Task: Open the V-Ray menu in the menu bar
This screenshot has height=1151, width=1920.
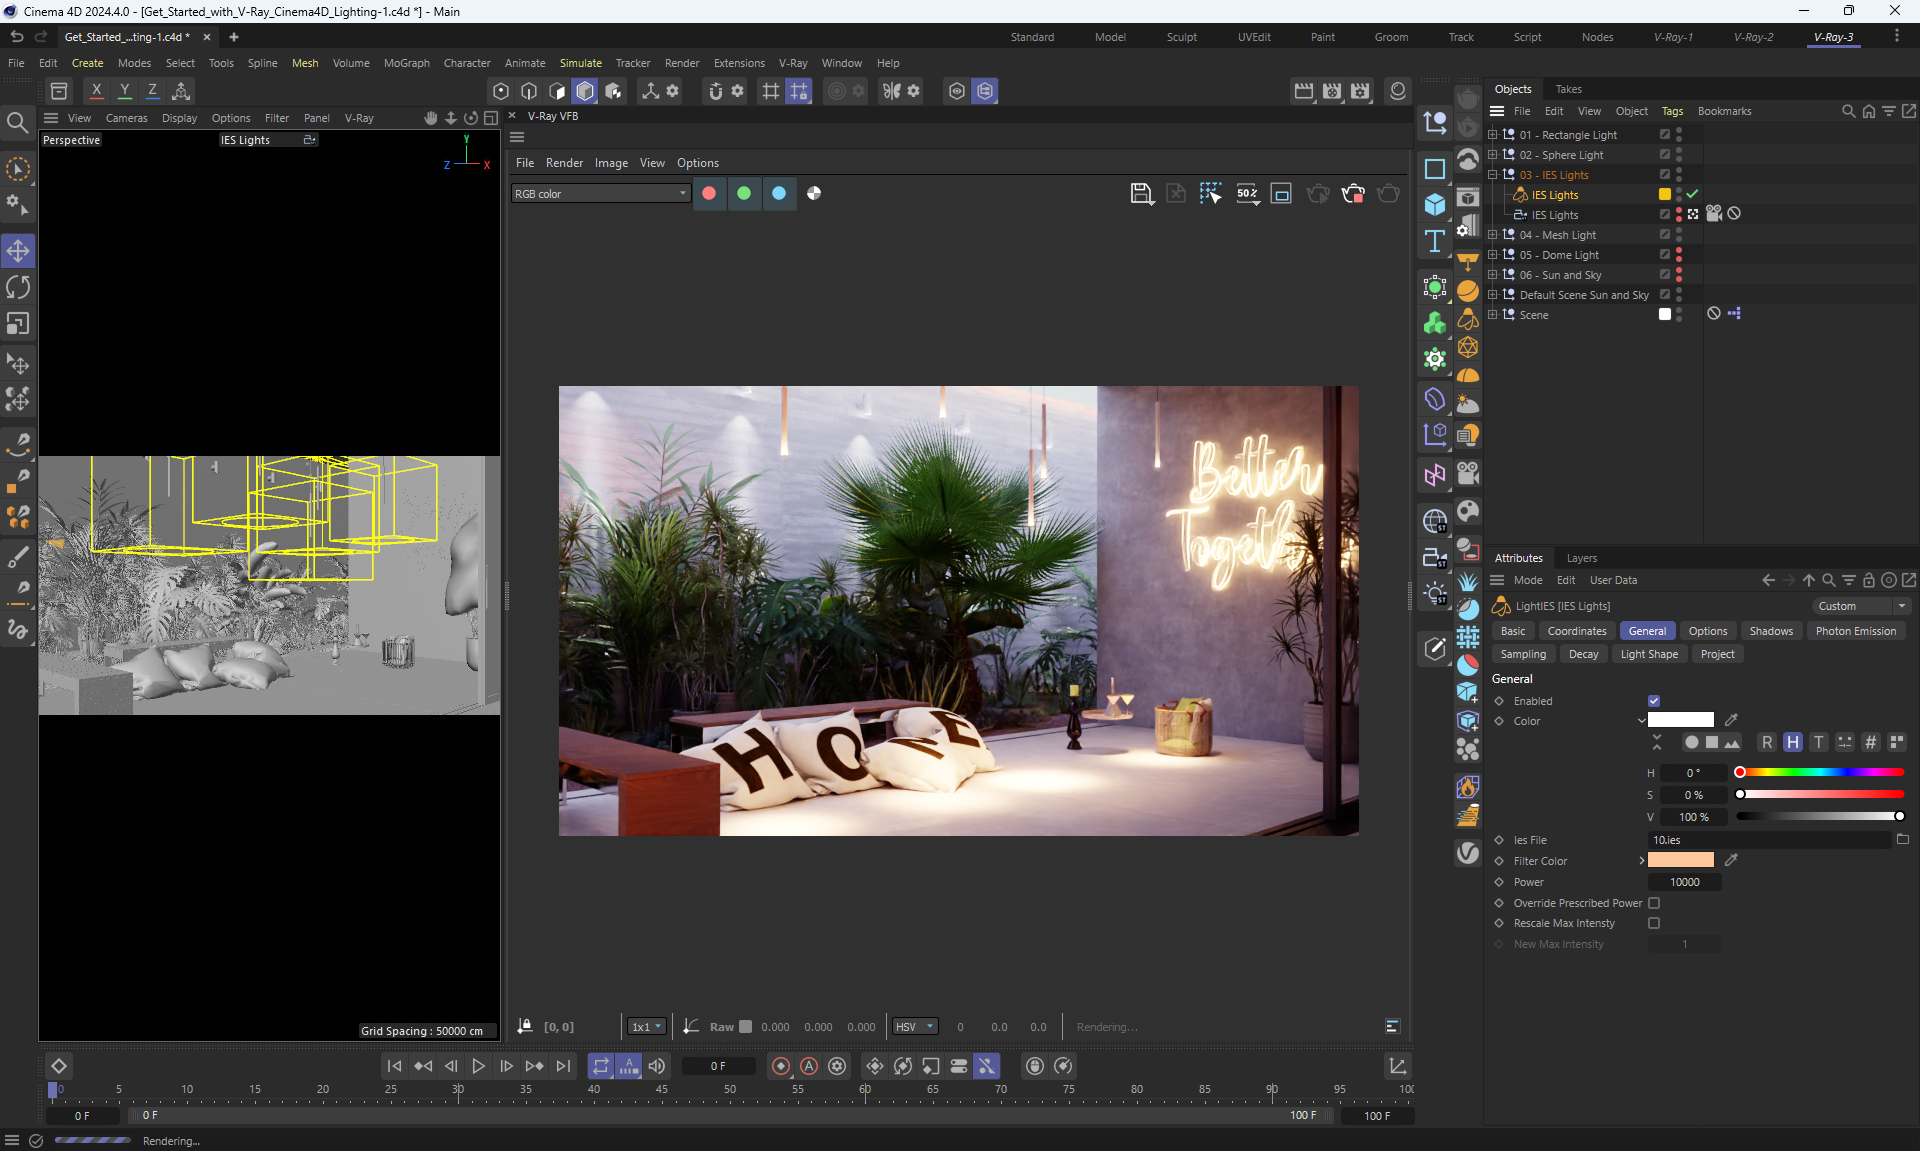Action: click(x=792, y=63)
